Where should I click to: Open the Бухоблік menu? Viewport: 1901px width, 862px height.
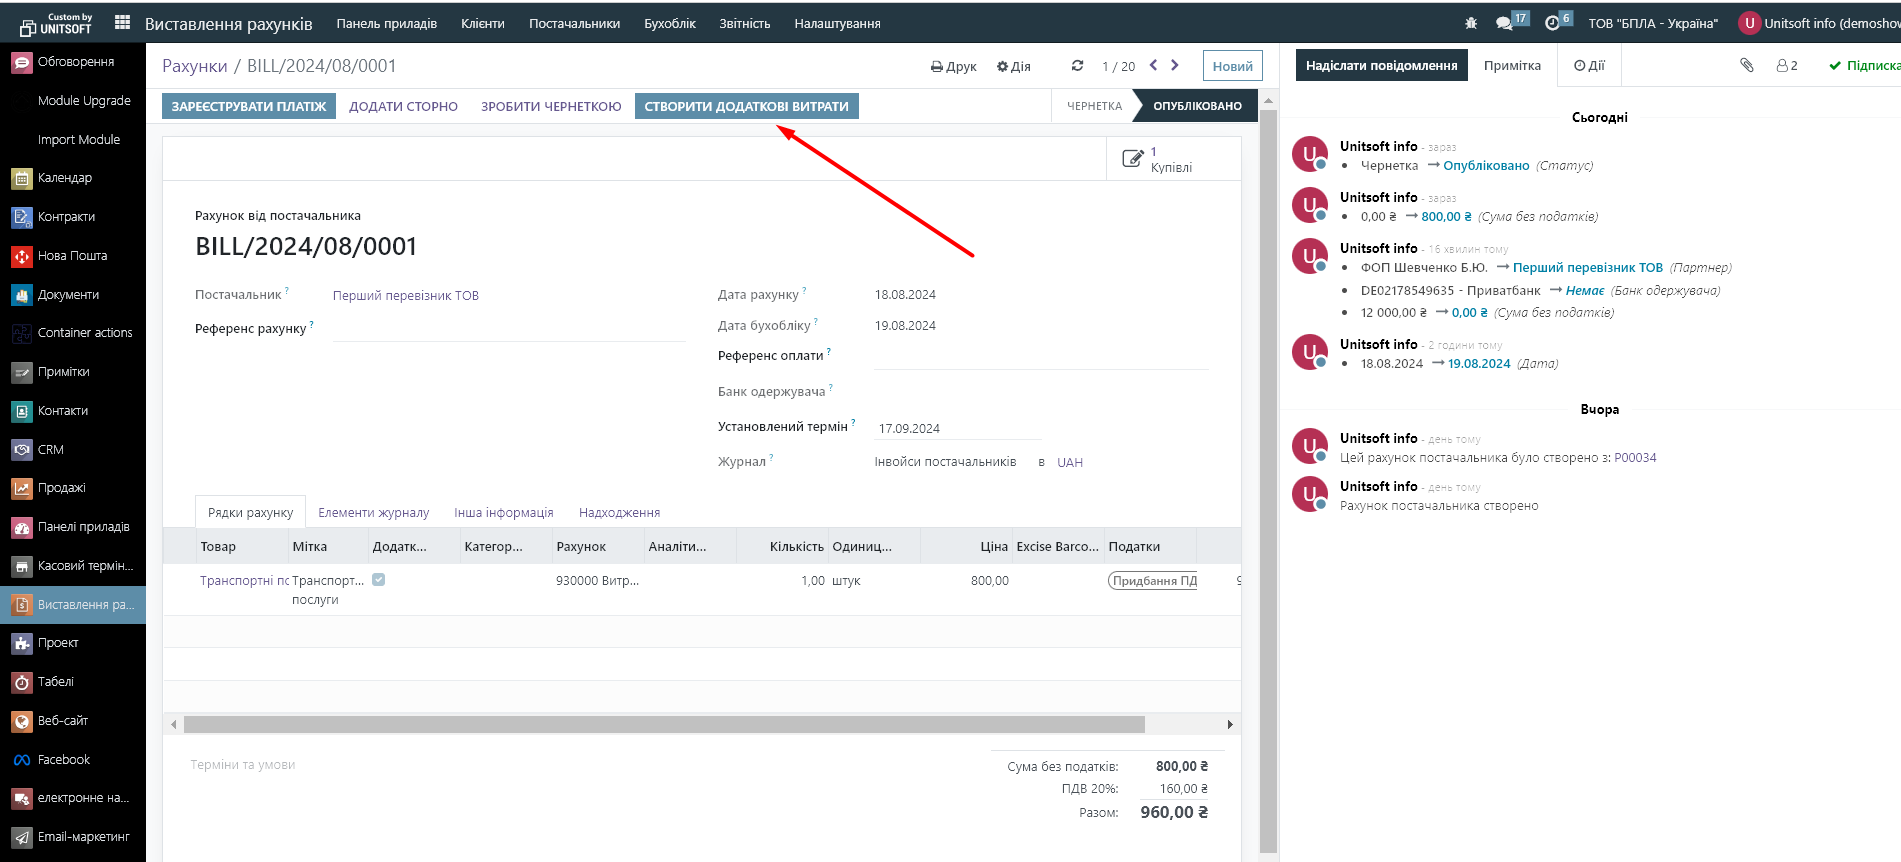669,23
